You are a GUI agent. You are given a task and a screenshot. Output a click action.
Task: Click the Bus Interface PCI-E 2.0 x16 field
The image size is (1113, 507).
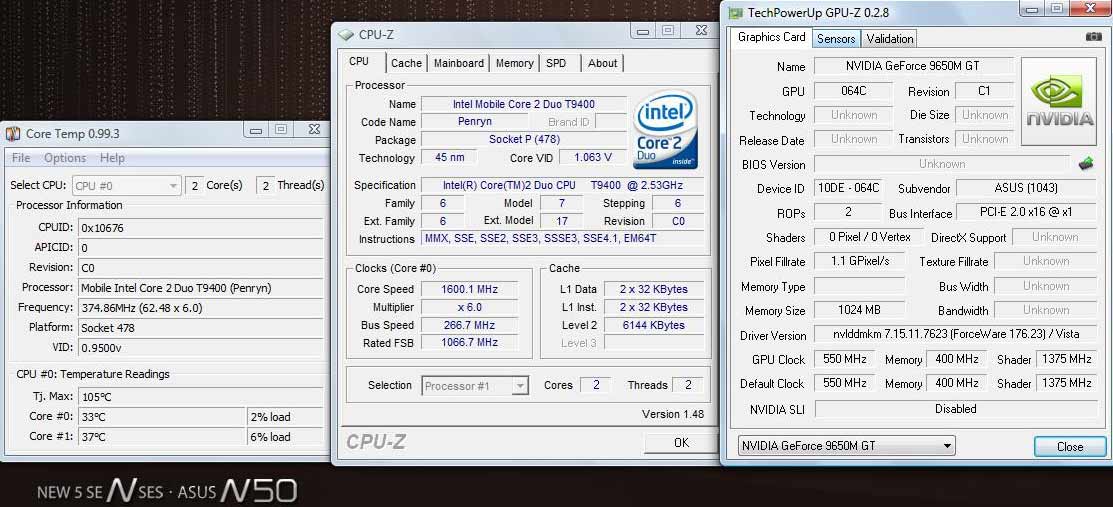click(x=1026, y=212)
